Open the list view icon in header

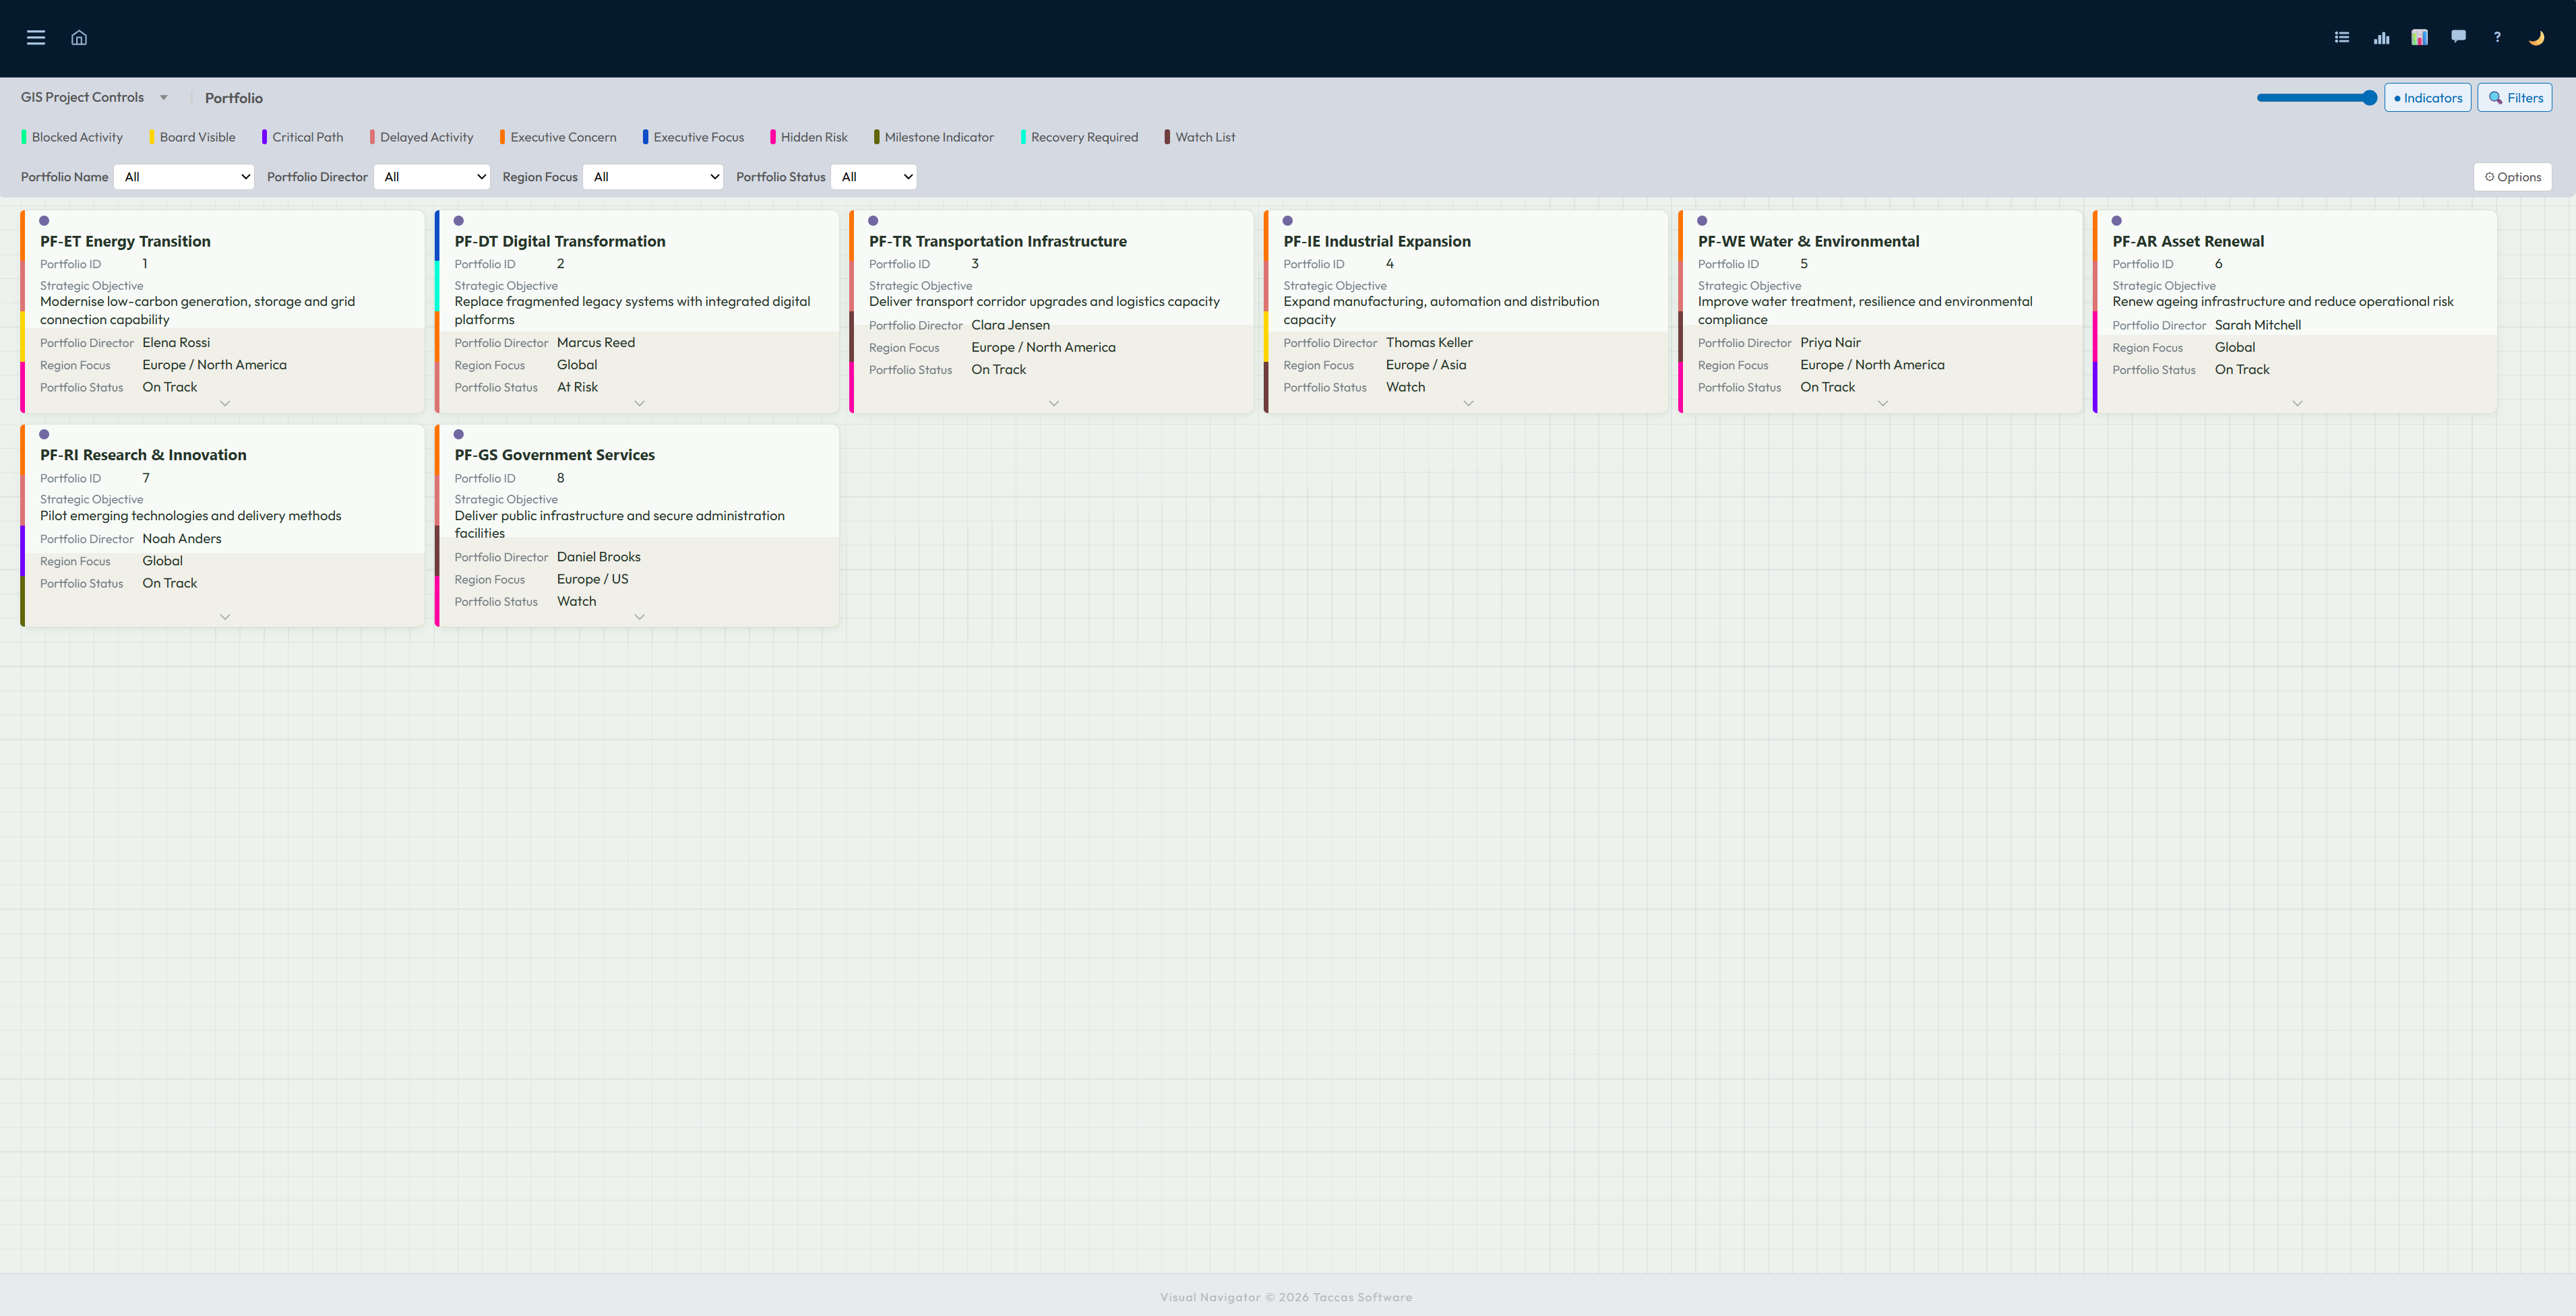point(2342,38)
